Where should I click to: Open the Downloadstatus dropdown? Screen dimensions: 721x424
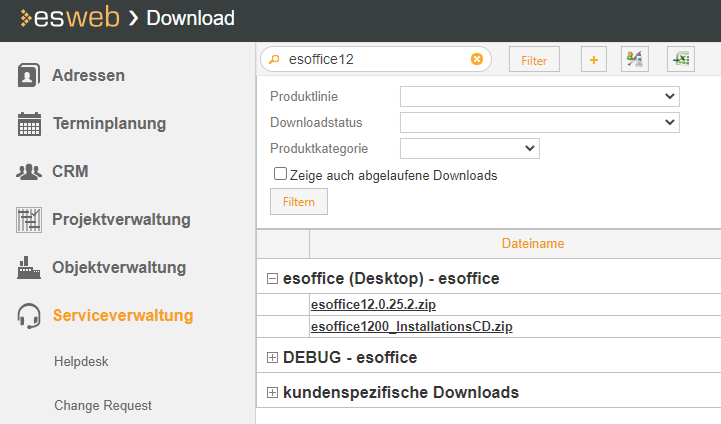click(539, 122)
